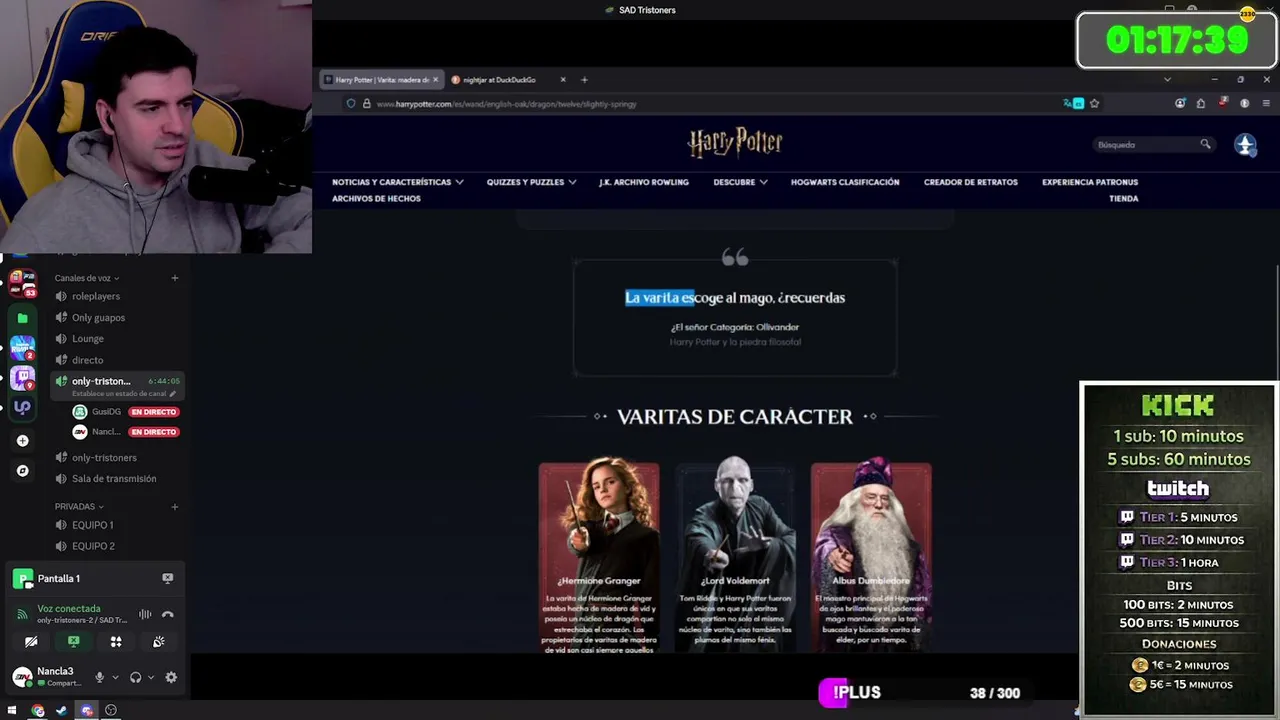Open the Discord server with 53 badge

22,284
